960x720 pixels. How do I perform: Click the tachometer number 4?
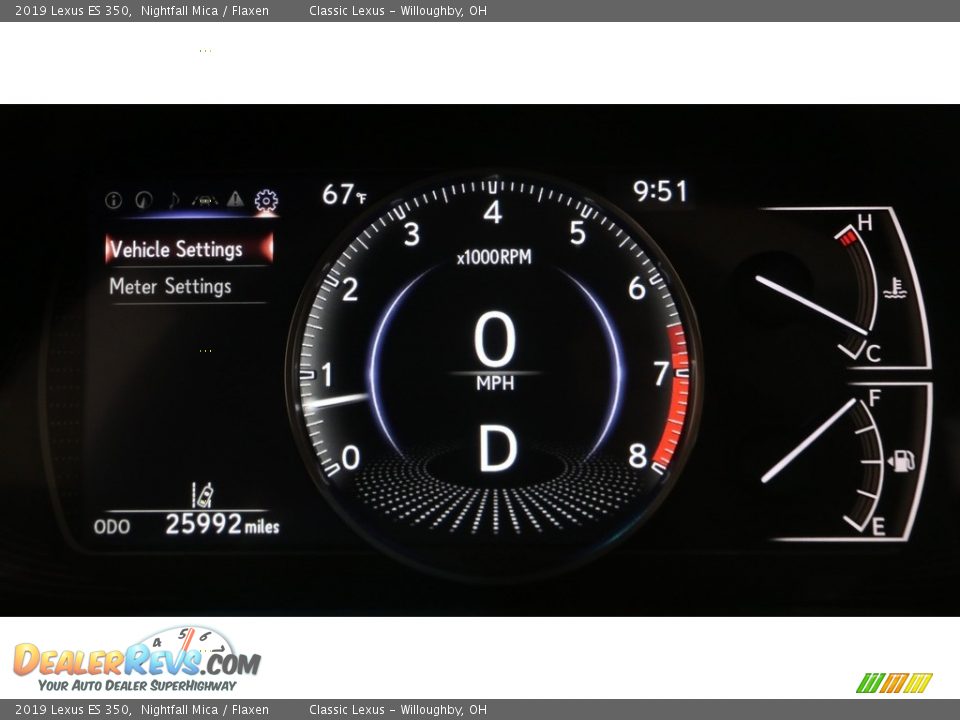tap(493, 212)
